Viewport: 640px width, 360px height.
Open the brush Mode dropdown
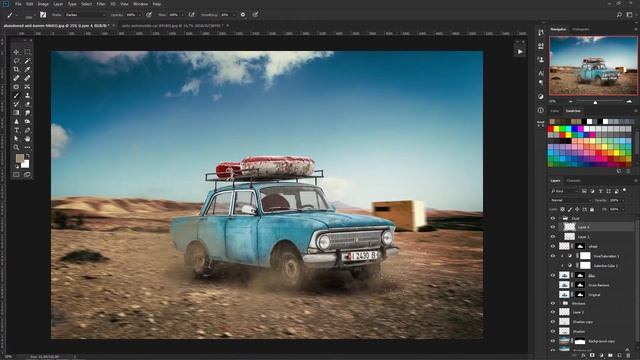tap(85, 15)
